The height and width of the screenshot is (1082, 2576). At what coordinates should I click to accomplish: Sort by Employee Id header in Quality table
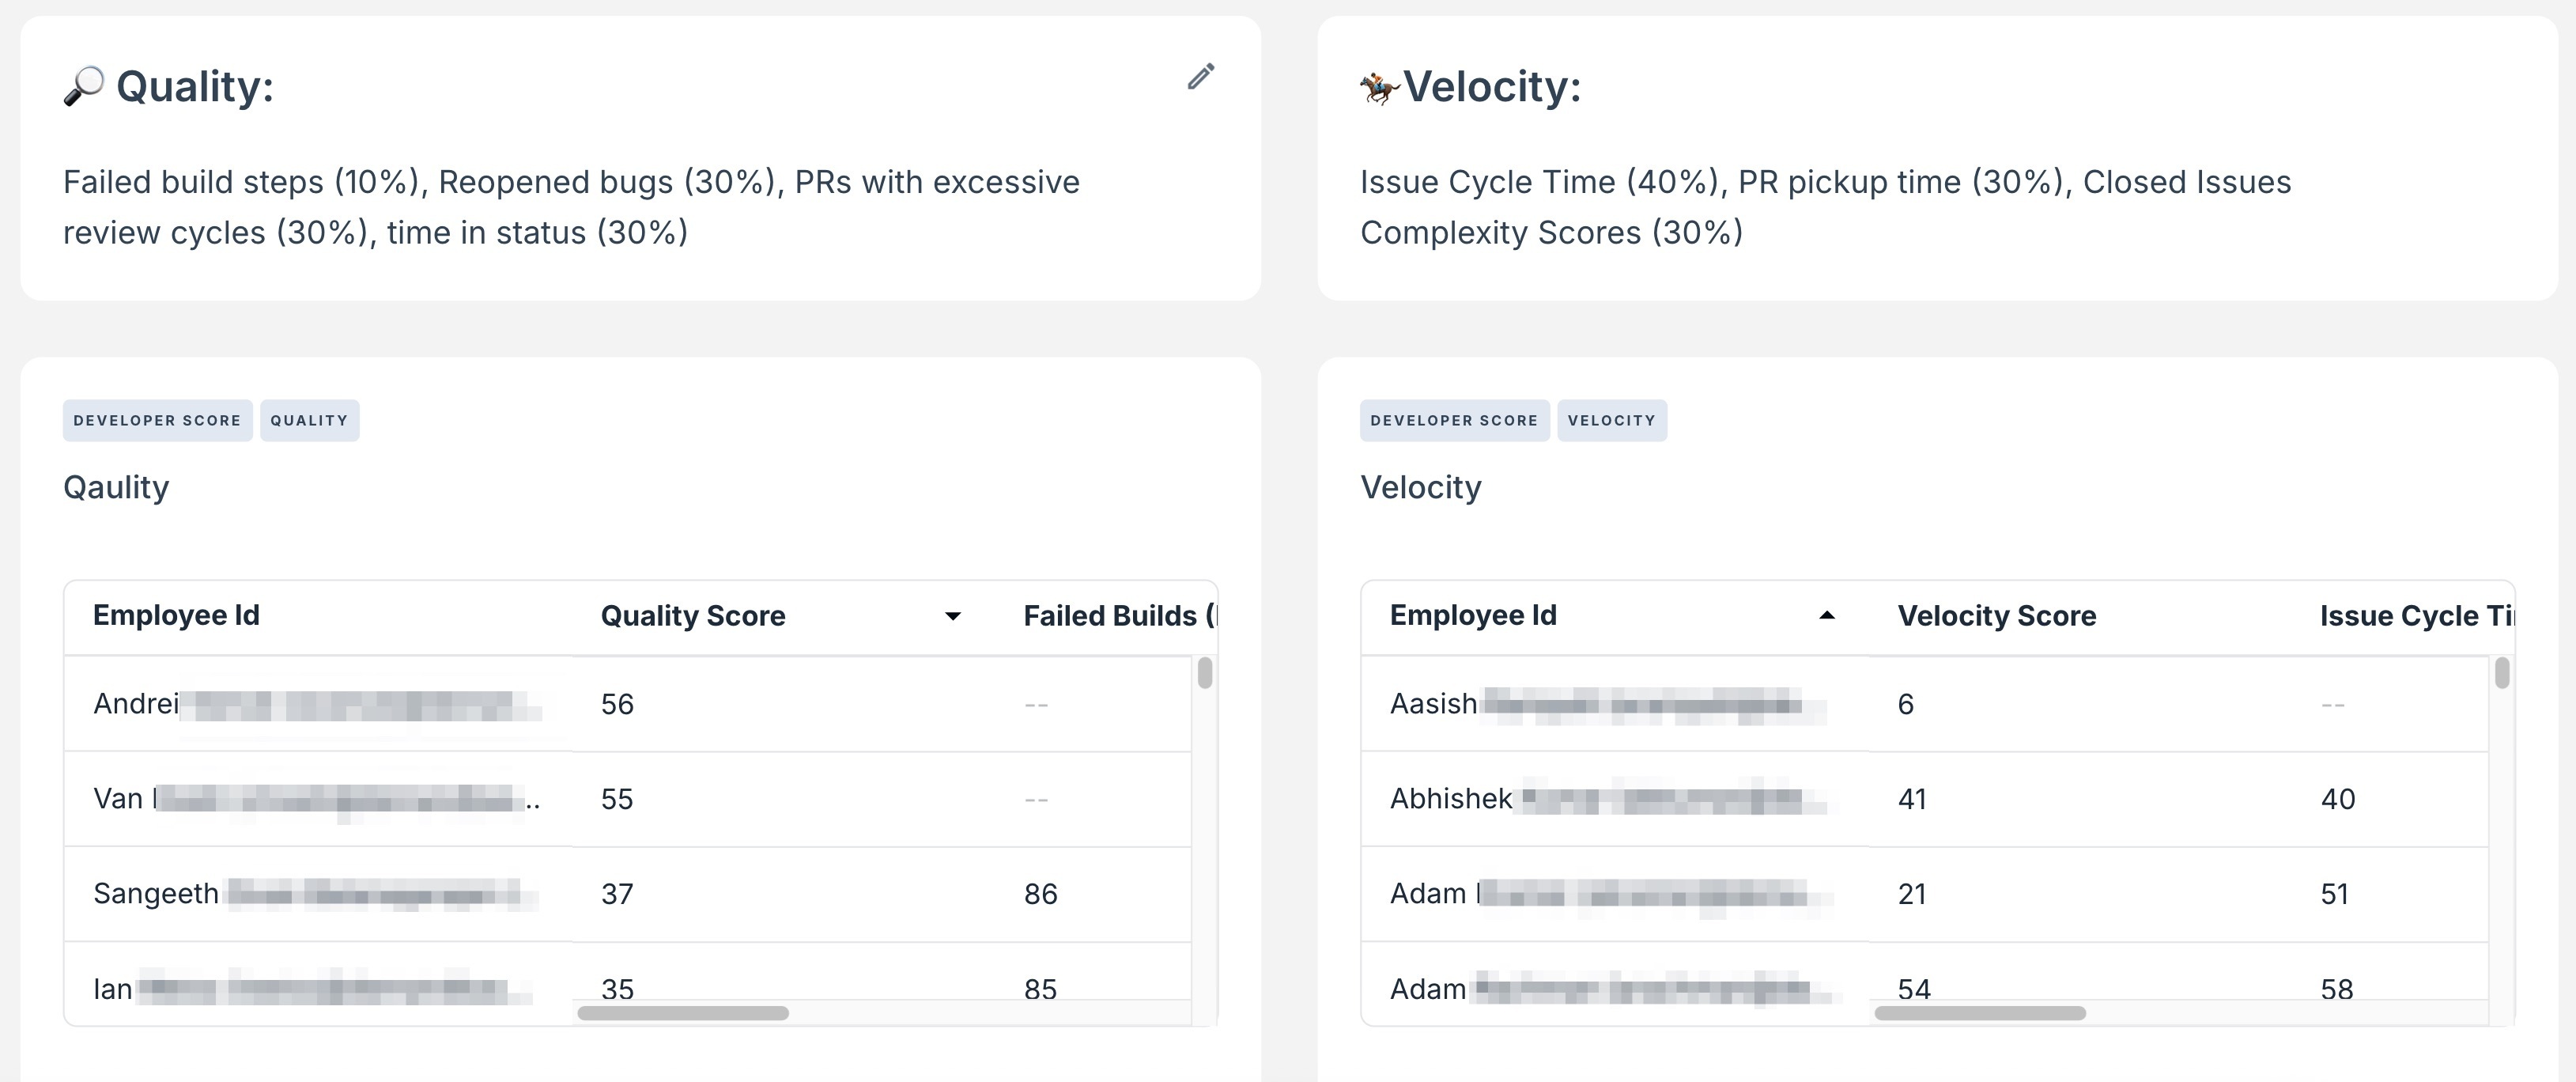click(x=176, y=615)
